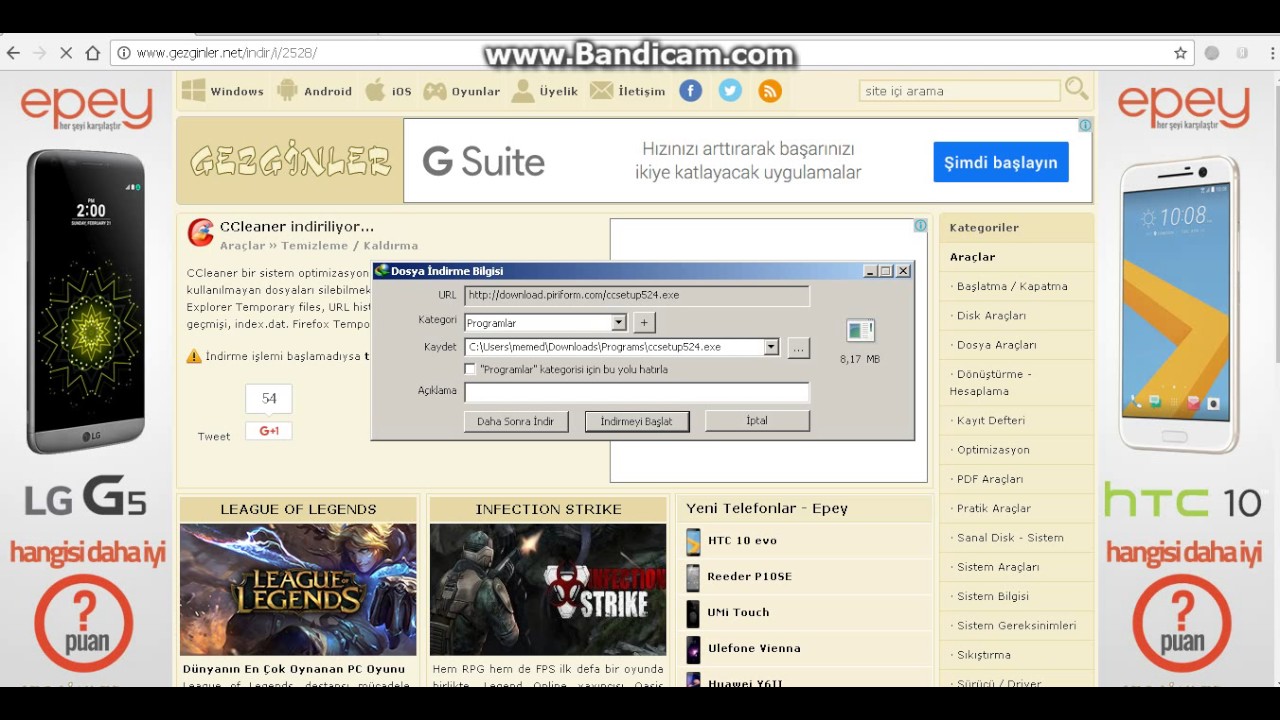Click the Google +1 button
Screen dimensions: 1280x720
click(x=269, y=431)
